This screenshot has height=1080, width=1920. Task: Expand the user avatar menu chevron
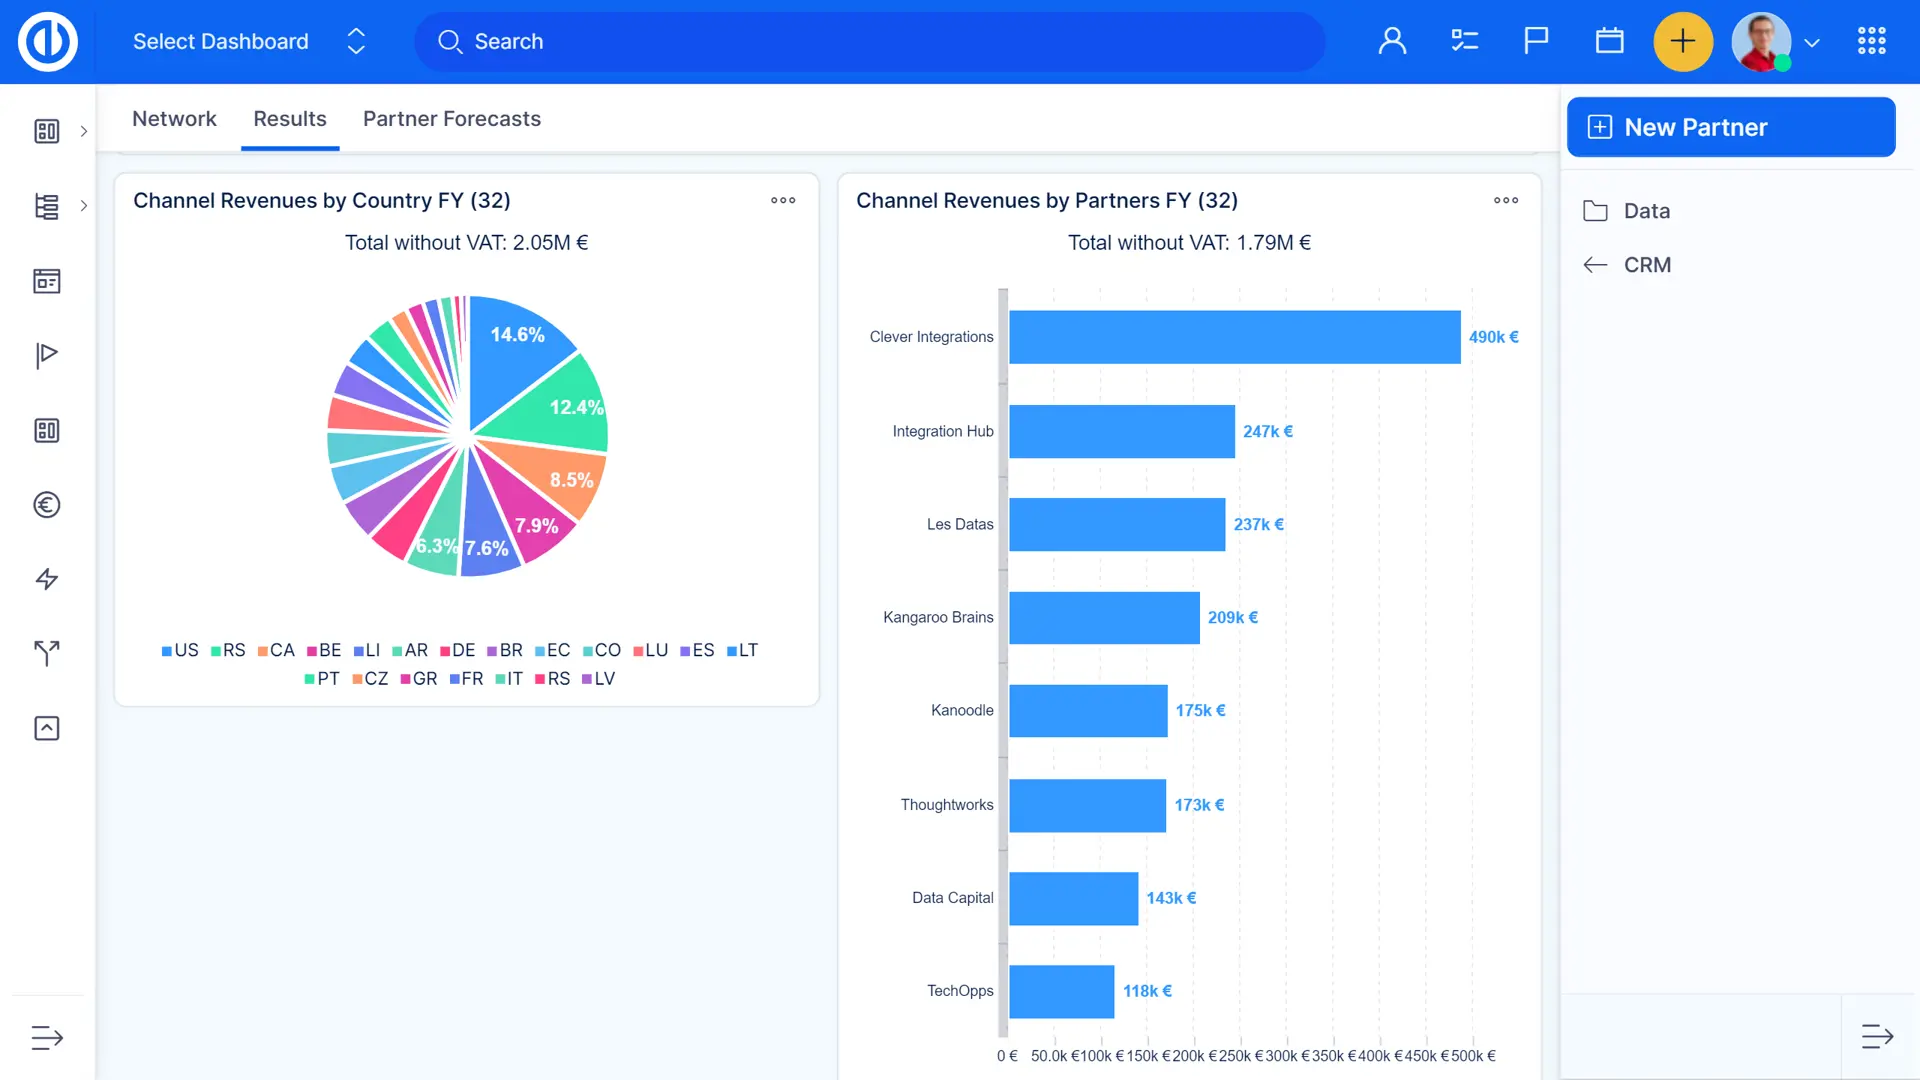(x=1812, y=43)
